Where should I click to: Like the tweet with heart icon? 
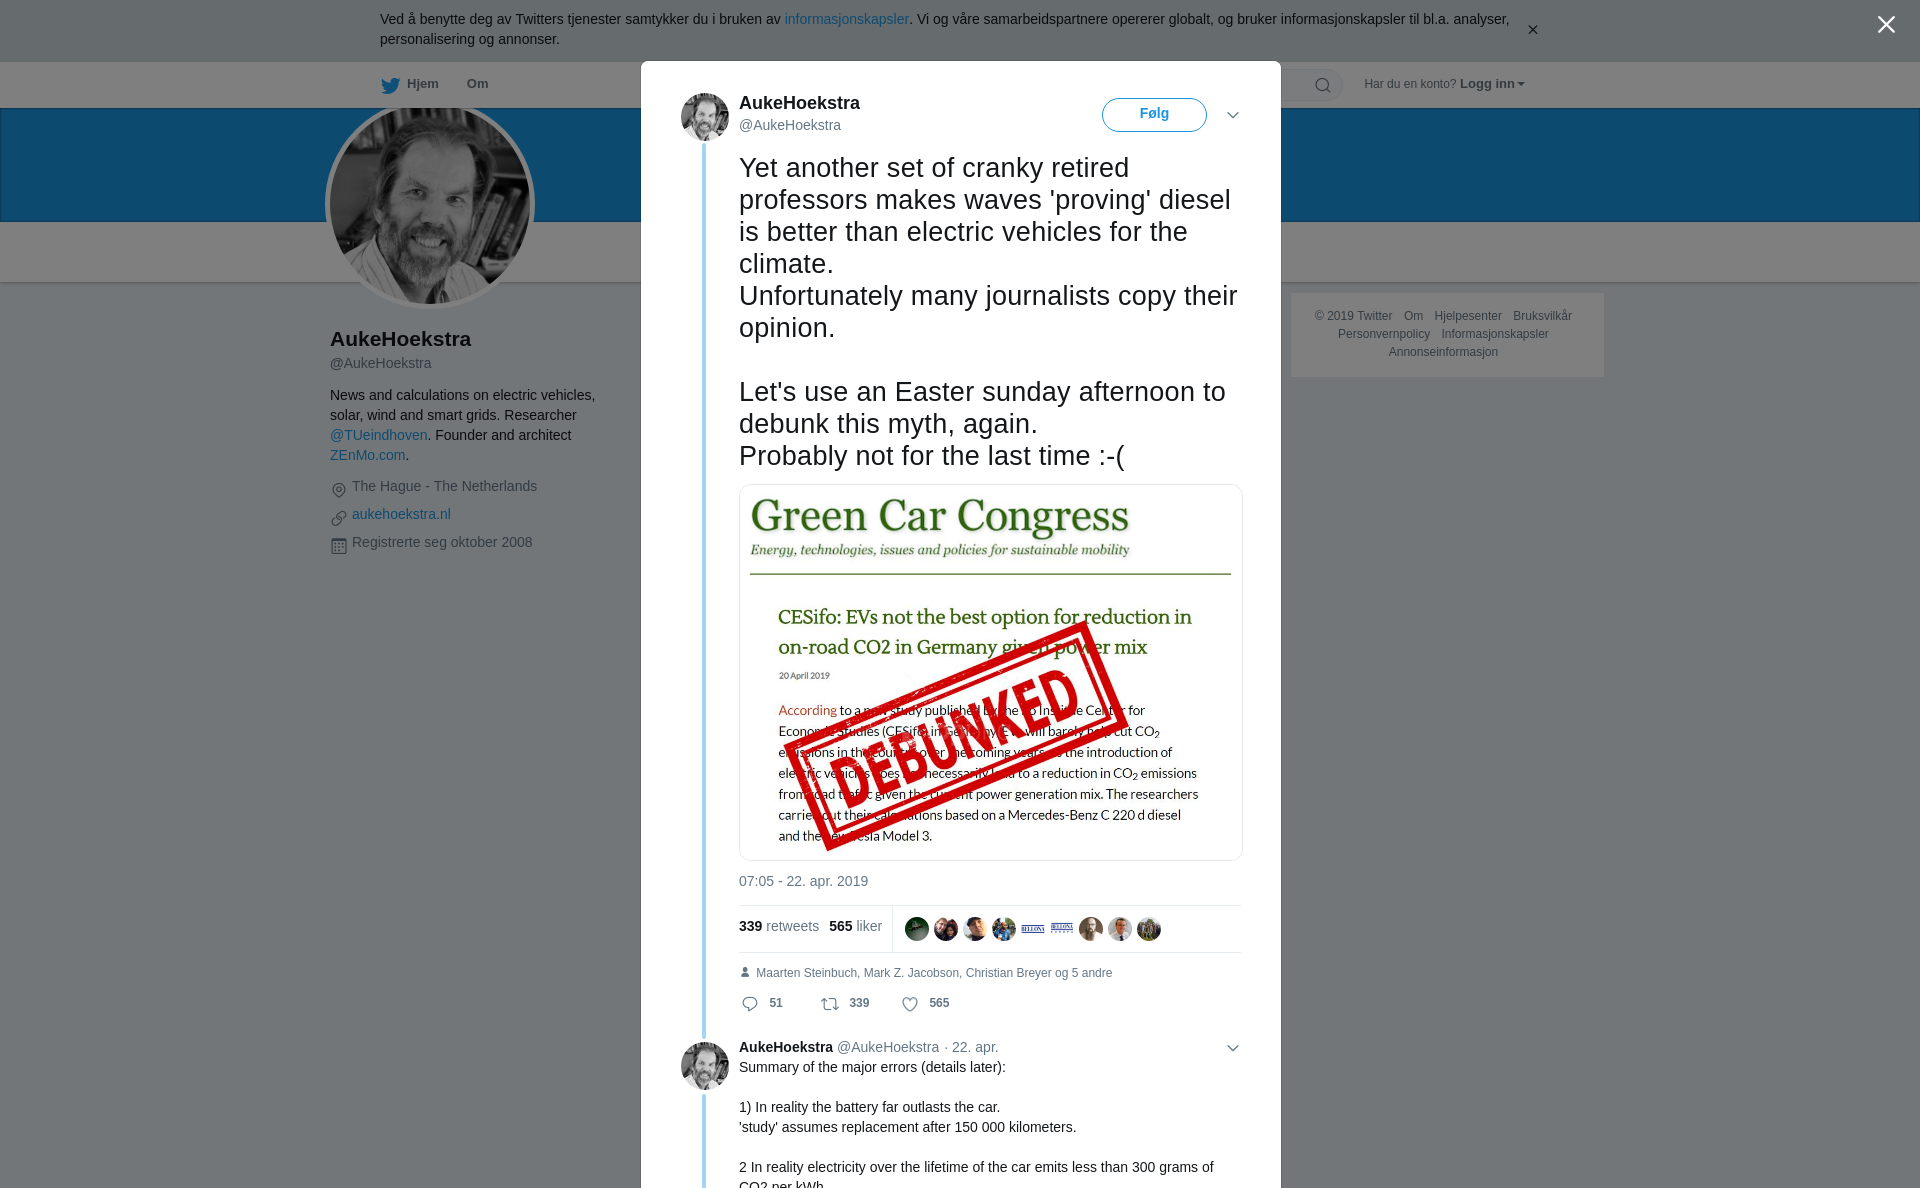[910, 1004]
